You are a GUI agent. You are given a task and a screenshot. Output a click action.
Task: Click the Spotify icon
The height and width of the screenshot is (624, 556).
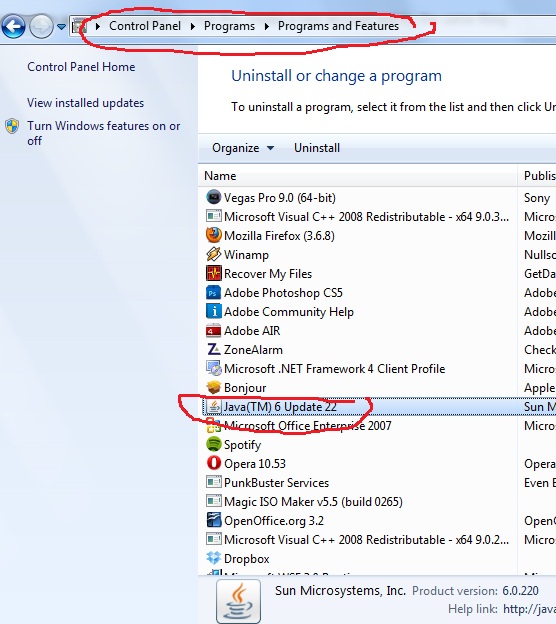coord(214,444)
